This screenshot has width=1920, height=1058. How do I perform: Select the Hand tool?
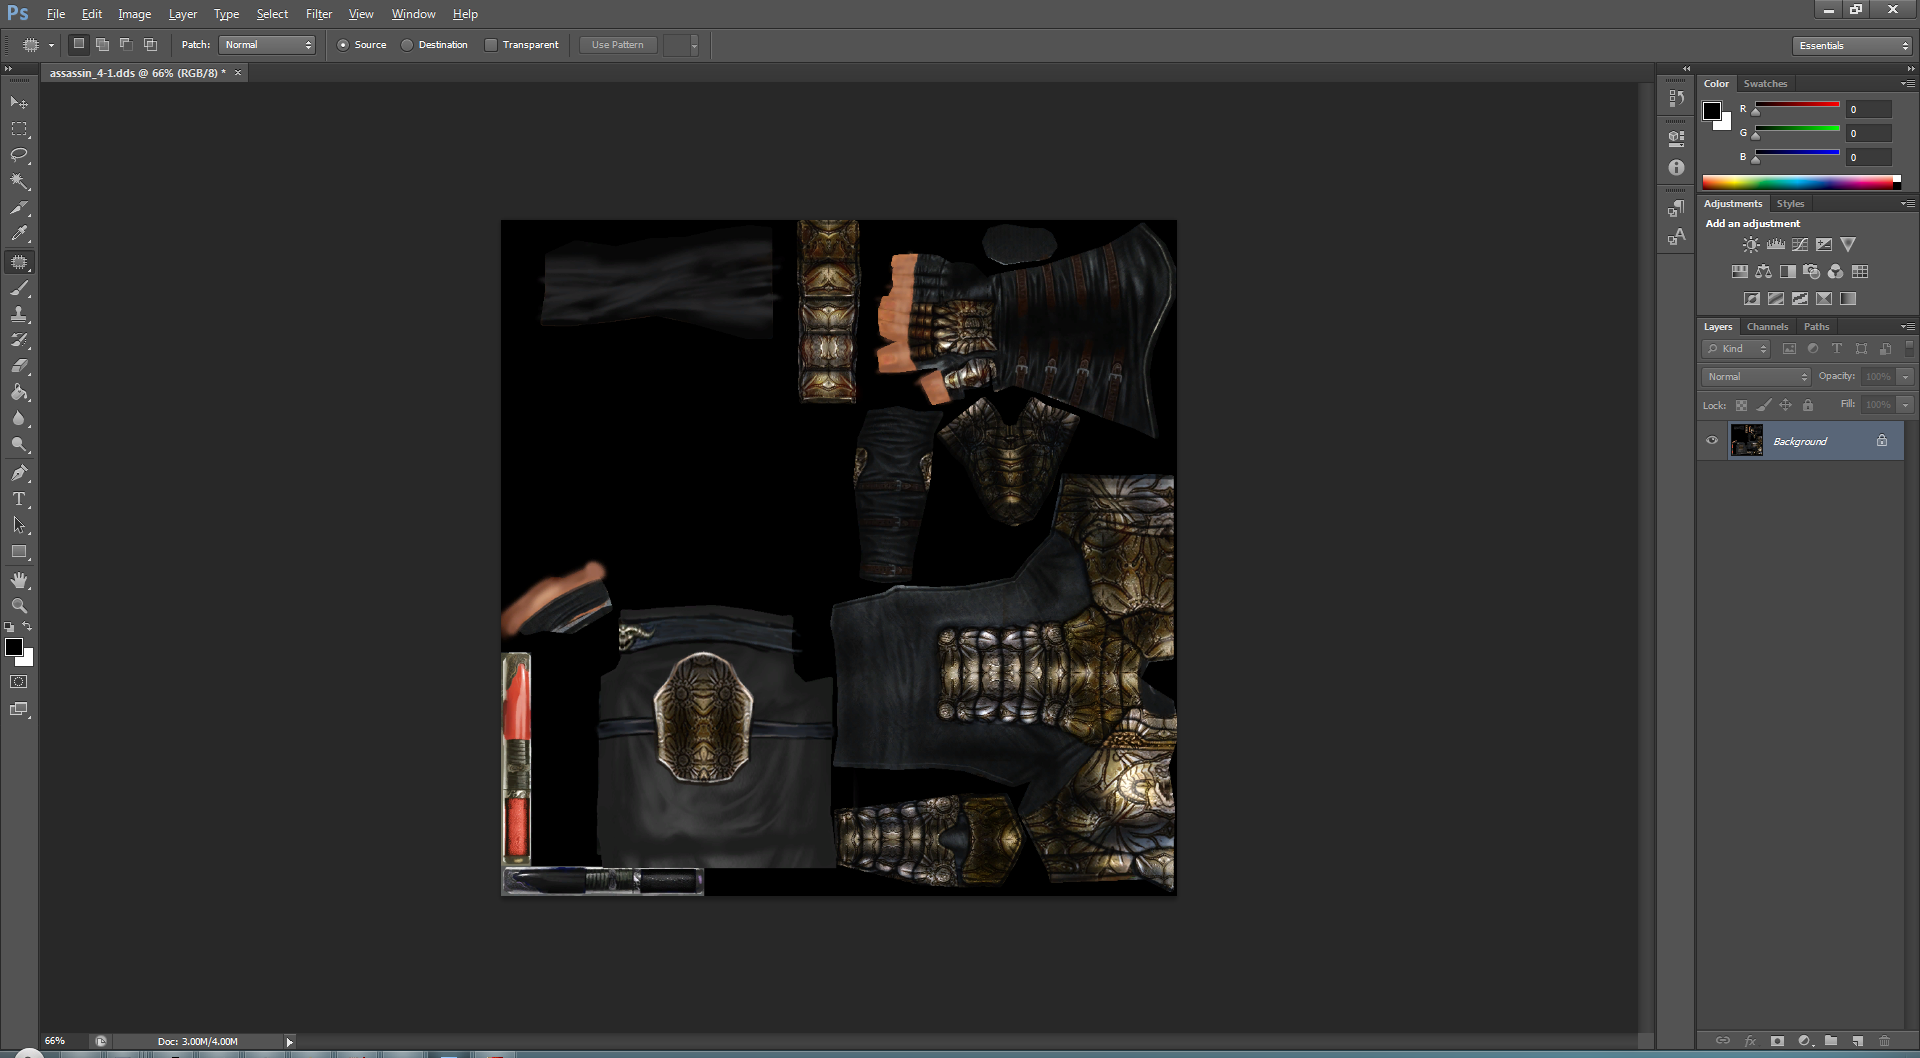(x=19, y=580)
